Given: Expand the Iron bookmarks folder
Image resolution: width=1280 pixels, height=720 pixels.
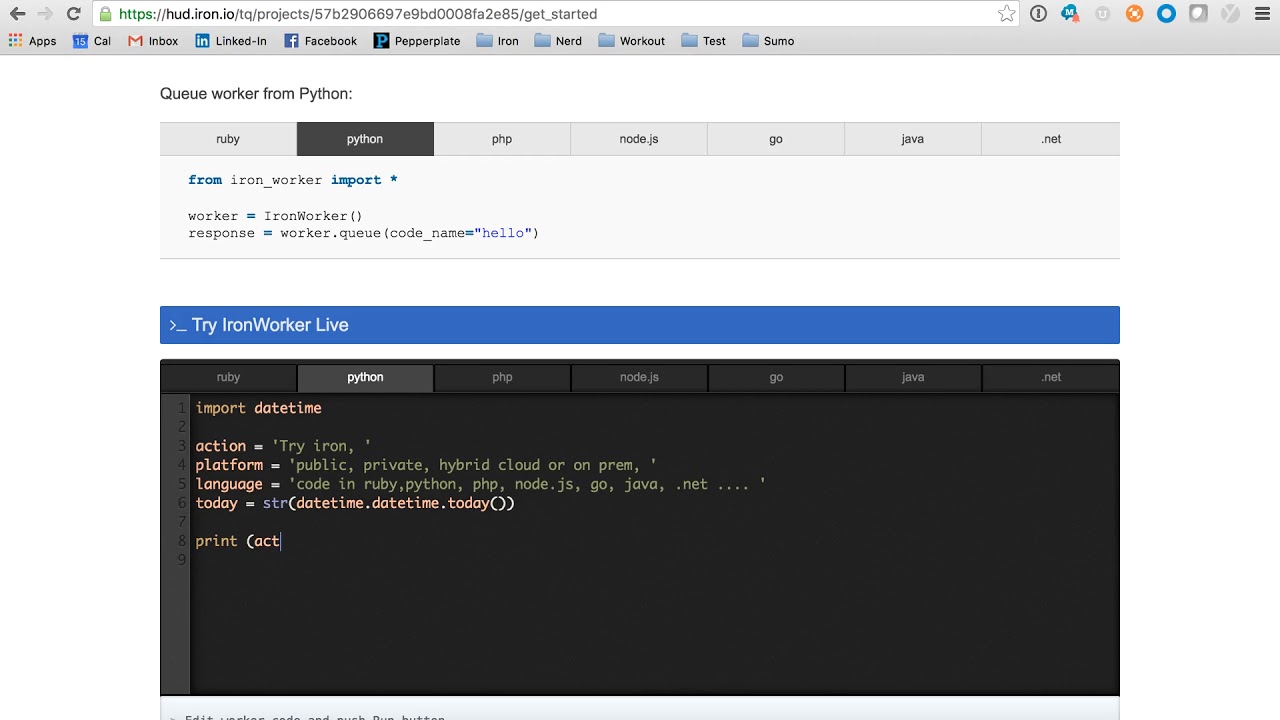Looking at the screenshot, I should click(498, 41).
